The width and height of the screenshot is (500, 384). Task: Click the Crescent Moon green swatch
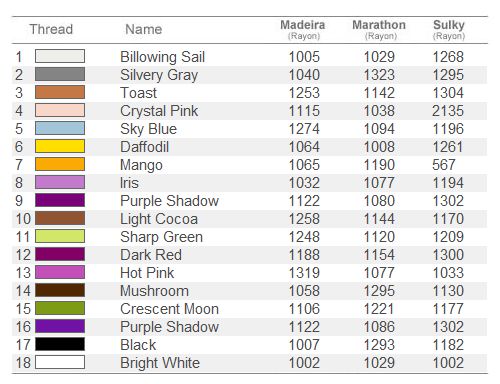pos(60,308)
